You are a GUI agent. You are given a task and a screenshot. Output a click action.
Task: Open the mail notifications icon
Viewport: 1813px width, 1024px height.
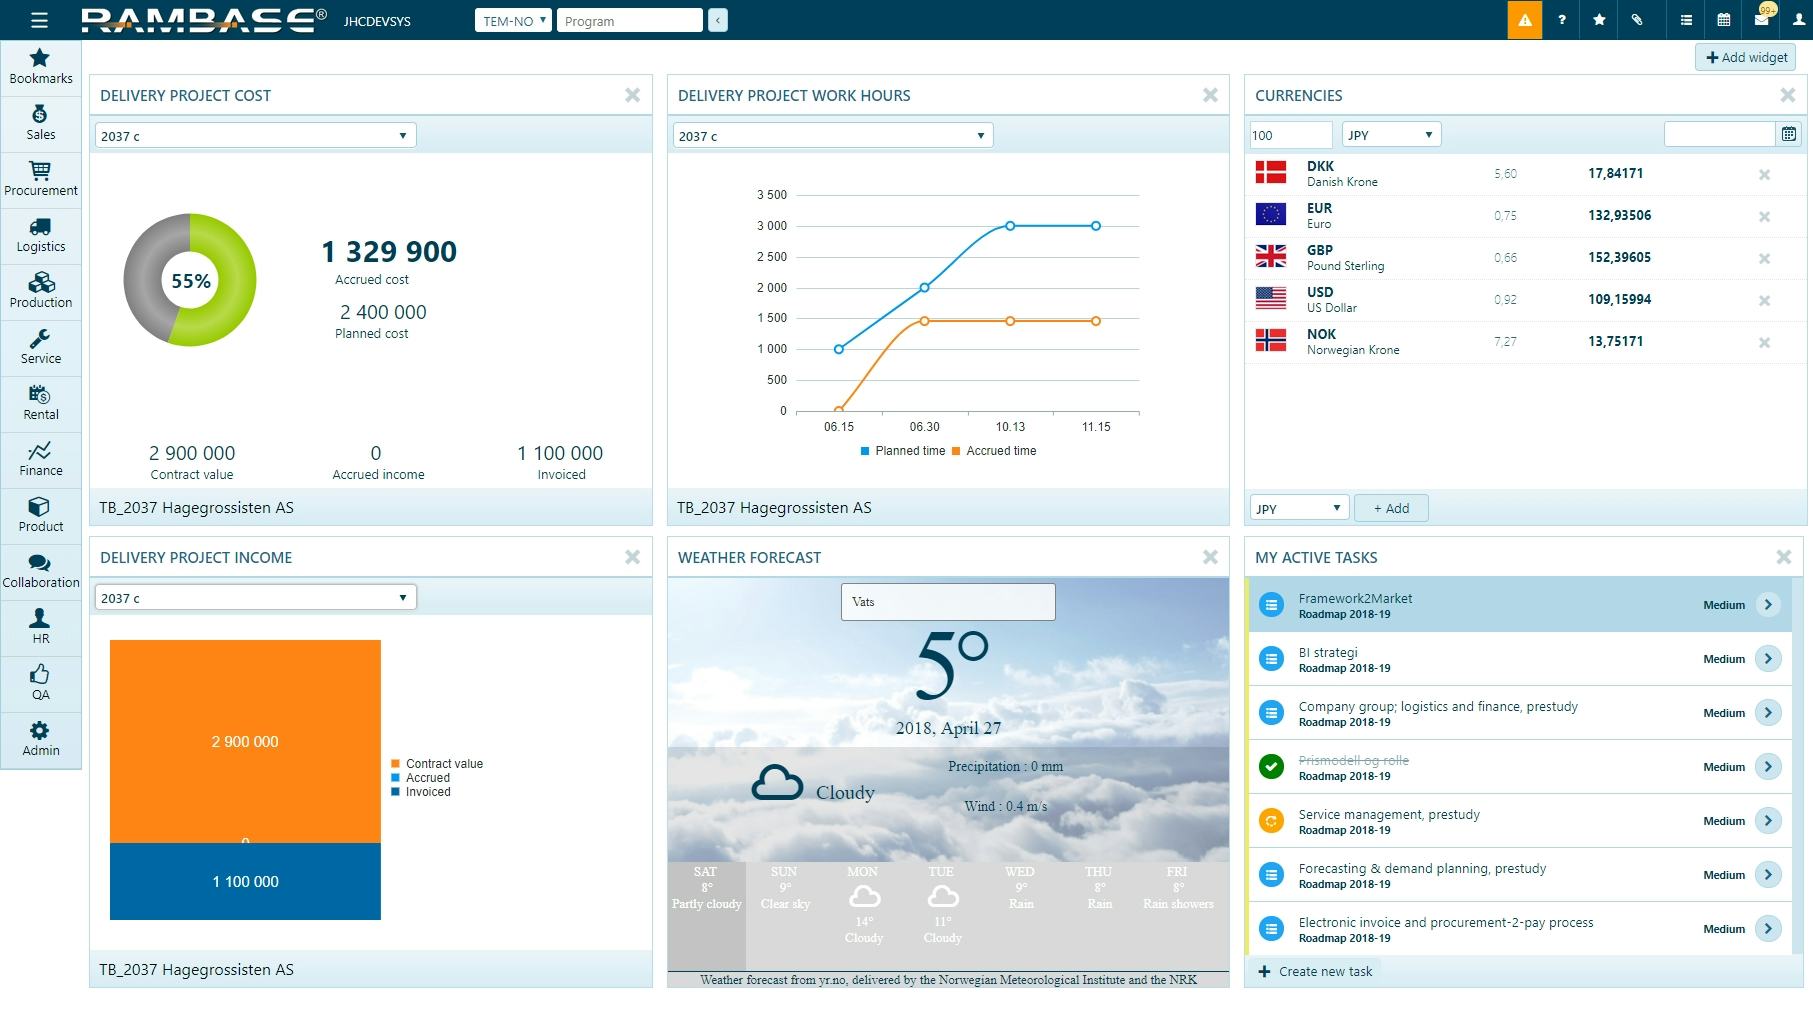coord(1762,20)
